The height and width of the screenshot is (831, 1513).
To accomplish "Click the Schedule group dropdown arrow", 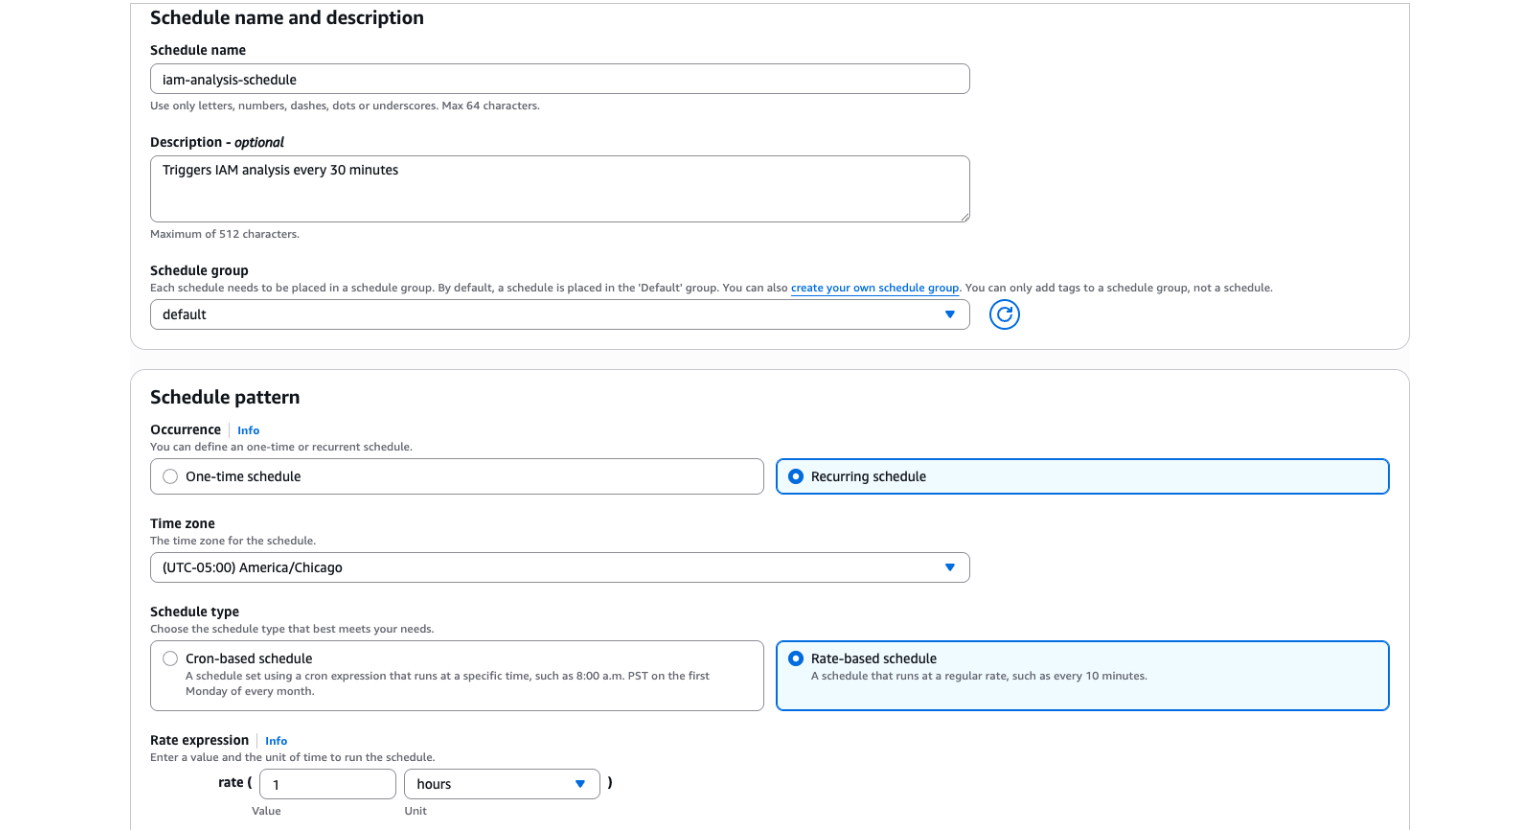I will click(950, 315).
